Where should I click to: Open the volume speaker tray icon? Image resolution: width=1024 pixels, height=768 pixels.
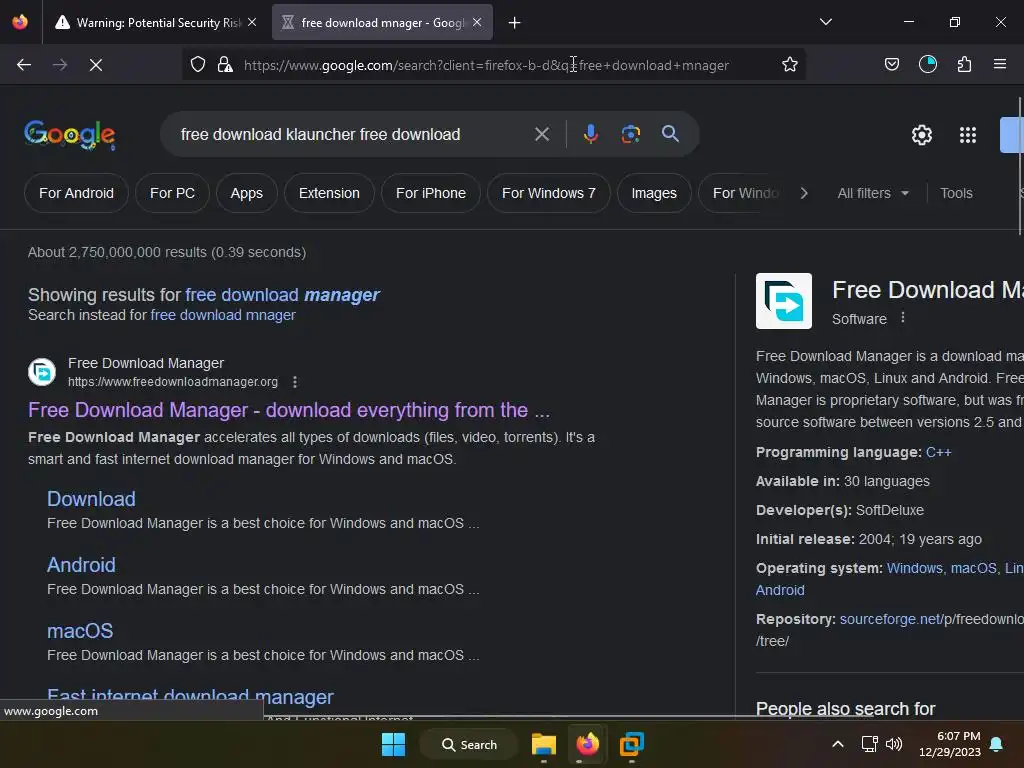tap(893, 744)
